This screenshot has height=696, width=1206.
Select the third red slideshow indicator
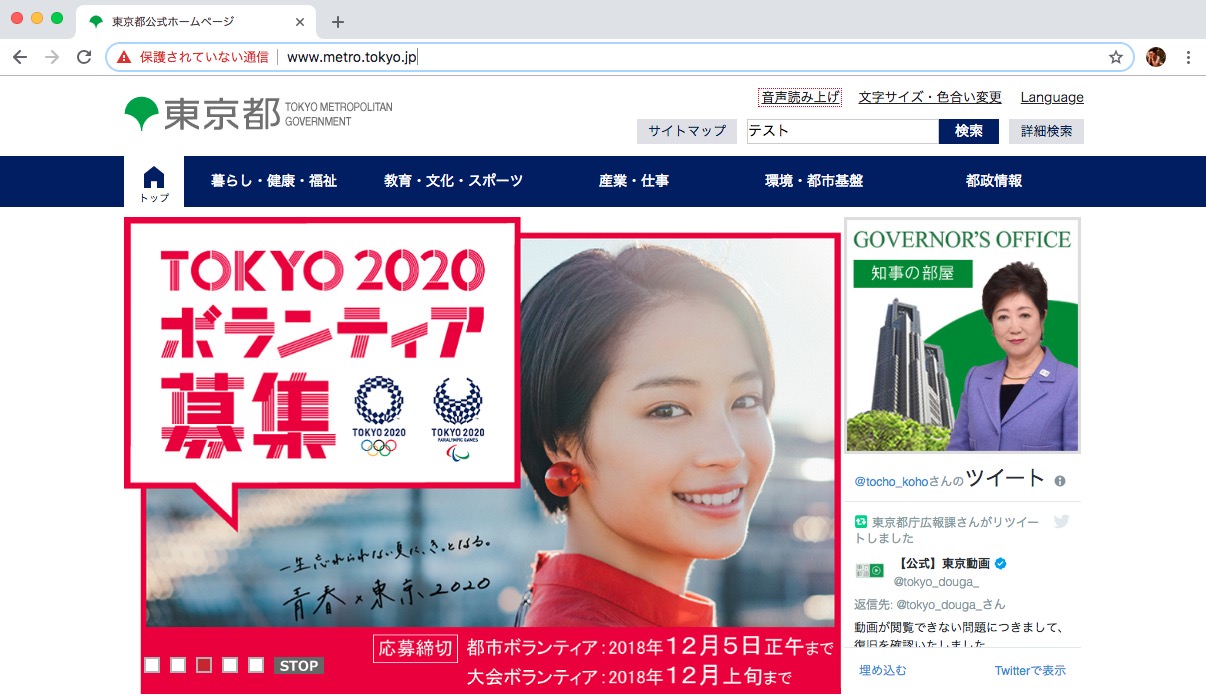pos(204,665)
